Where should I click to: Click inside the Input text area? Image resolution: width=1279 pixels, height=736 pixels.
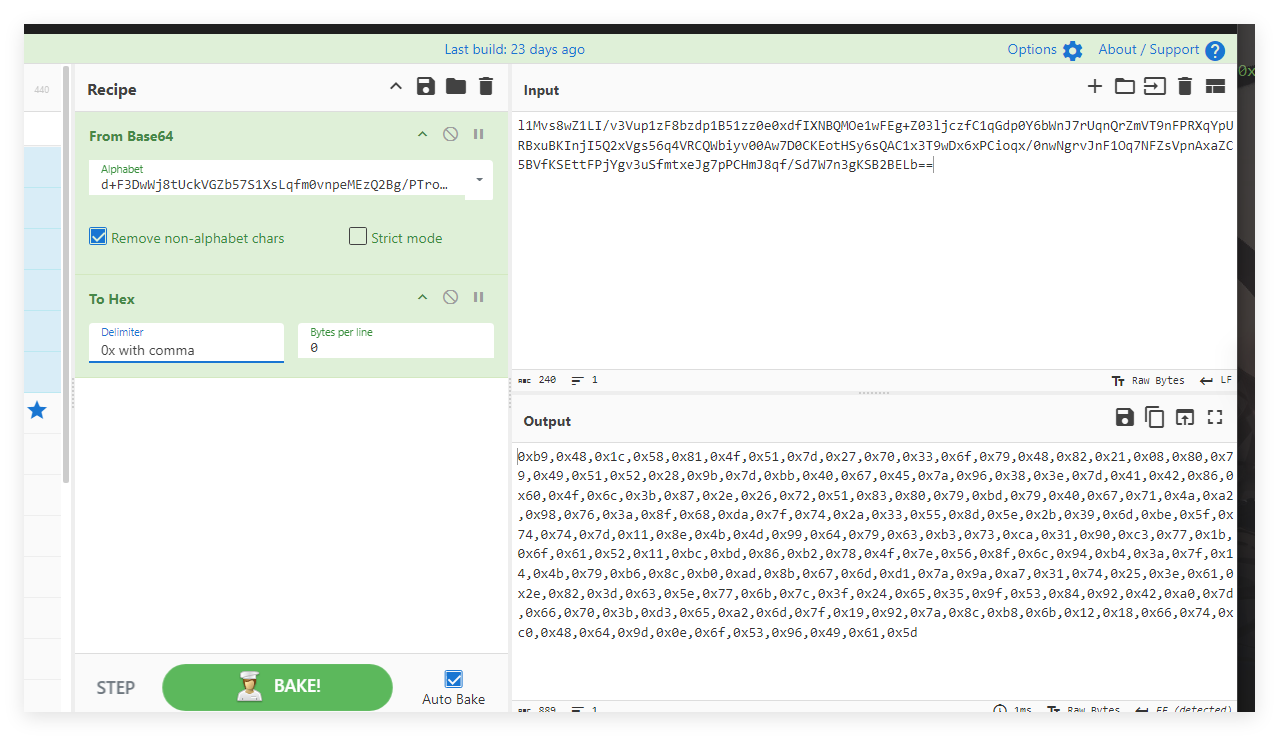point(874,240)
